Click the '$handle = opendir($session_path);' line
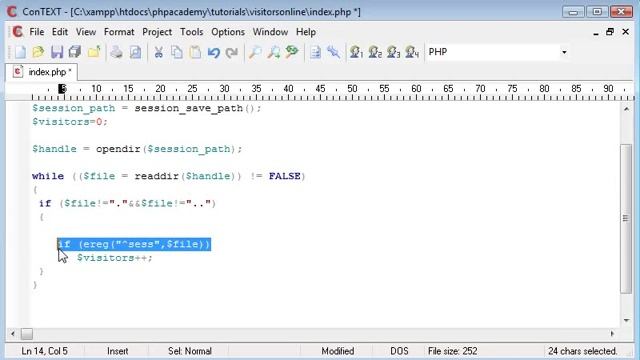Image resolution: width=640 pixels, height=360 pixels. coord(137,149)
